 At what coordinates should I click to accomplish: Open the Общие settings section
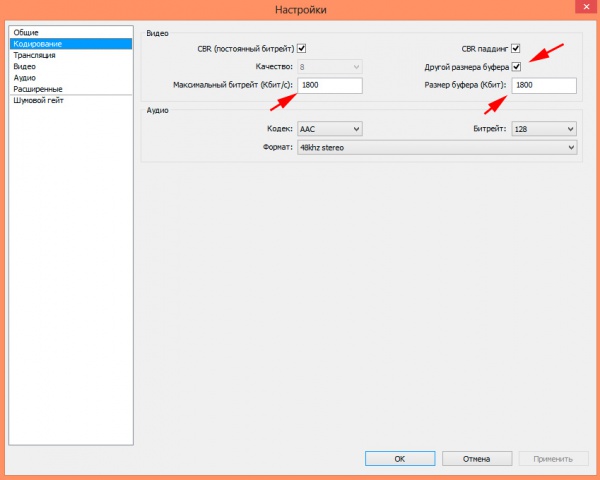(x=27, y=33)
